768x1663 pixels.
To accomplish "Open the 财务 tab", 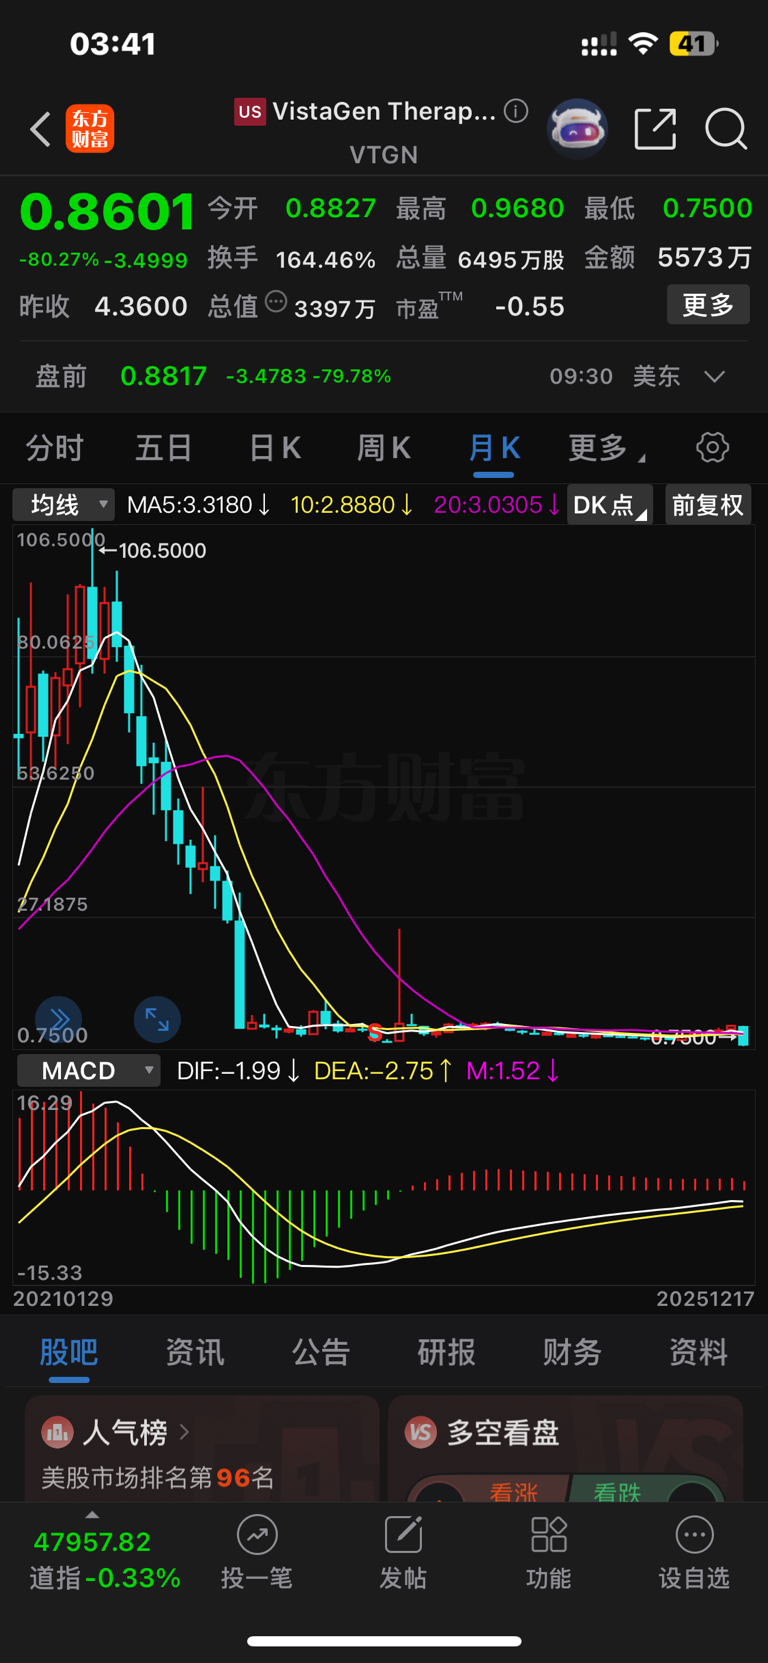I will coord(572,1353).
